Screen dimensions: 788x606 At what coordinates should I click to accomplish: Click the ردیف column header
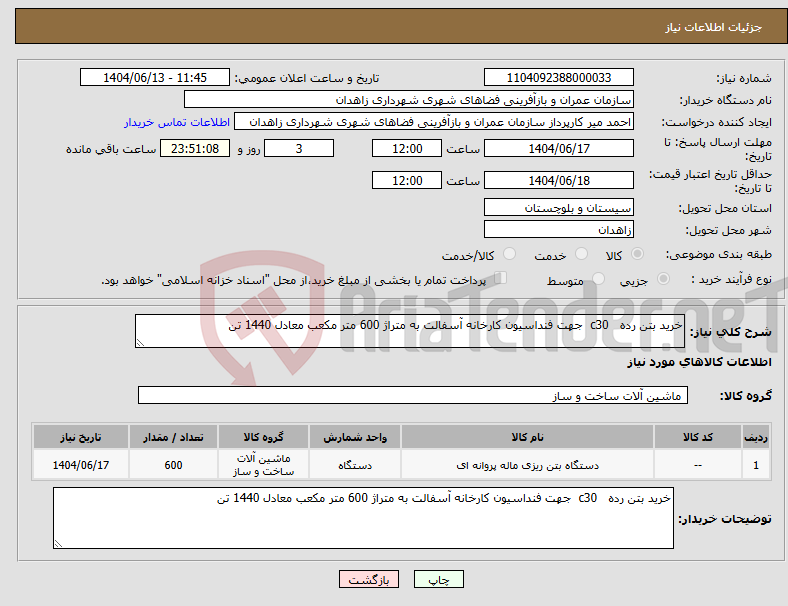(755, 437)
